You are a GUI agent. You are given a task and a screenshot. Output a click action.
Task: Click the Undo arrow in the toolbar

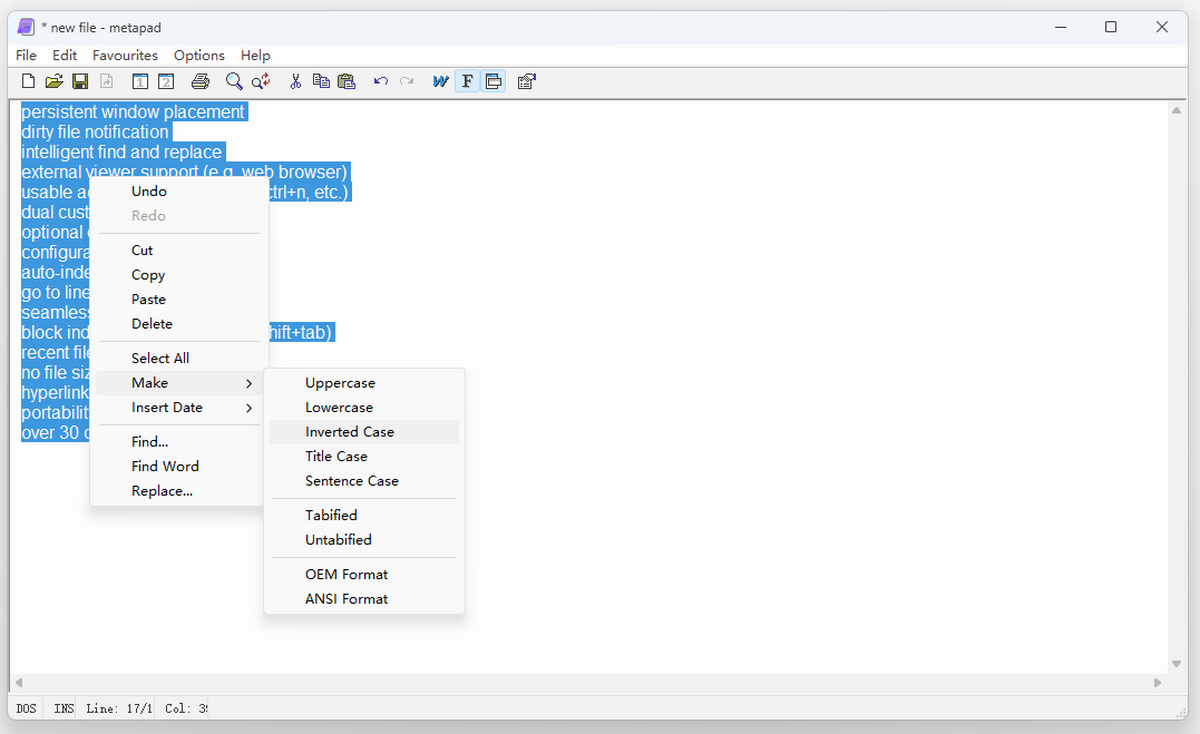pos(381,82)
